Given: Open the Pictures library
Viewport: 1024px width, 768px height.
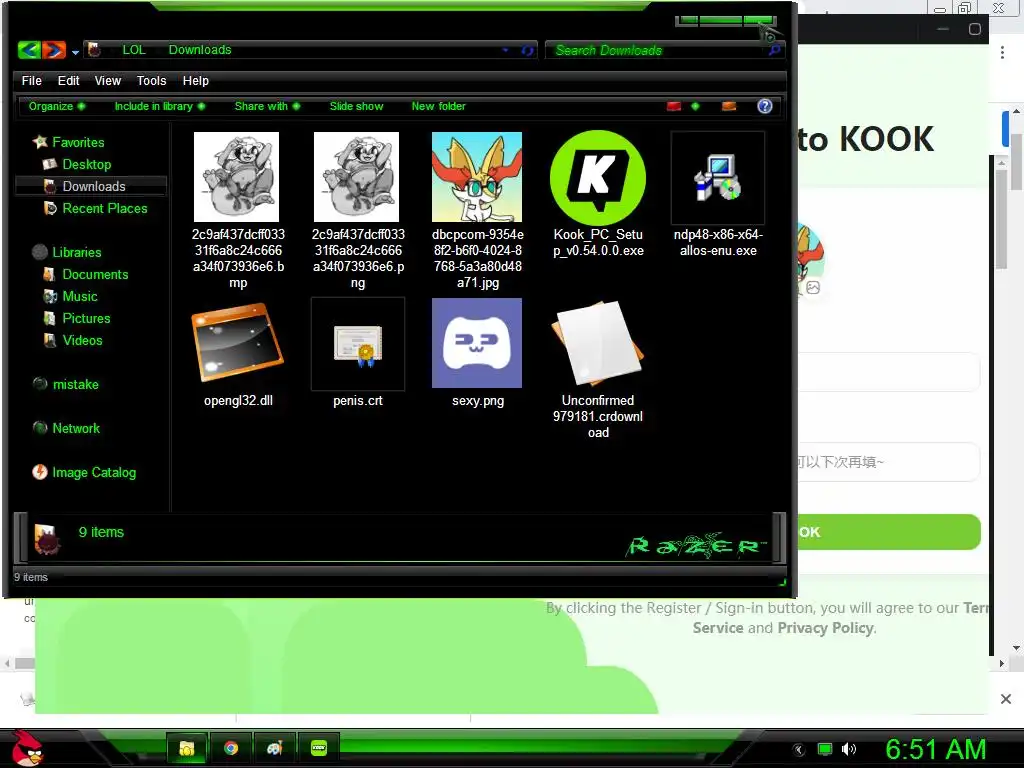Looking at the screenshot, I should coord(86,319).
